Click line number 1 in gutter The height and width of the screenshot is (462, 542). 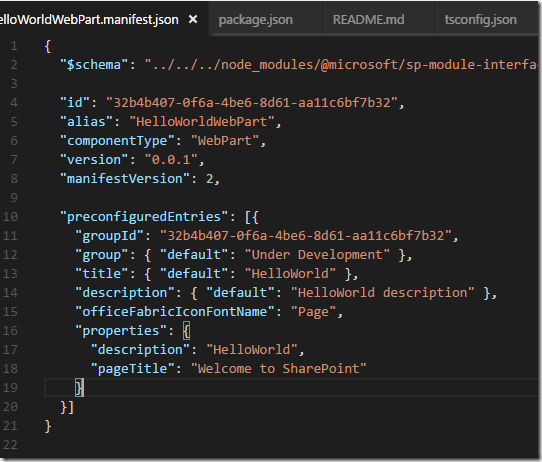pyautogui.click(x=14, y=46)
